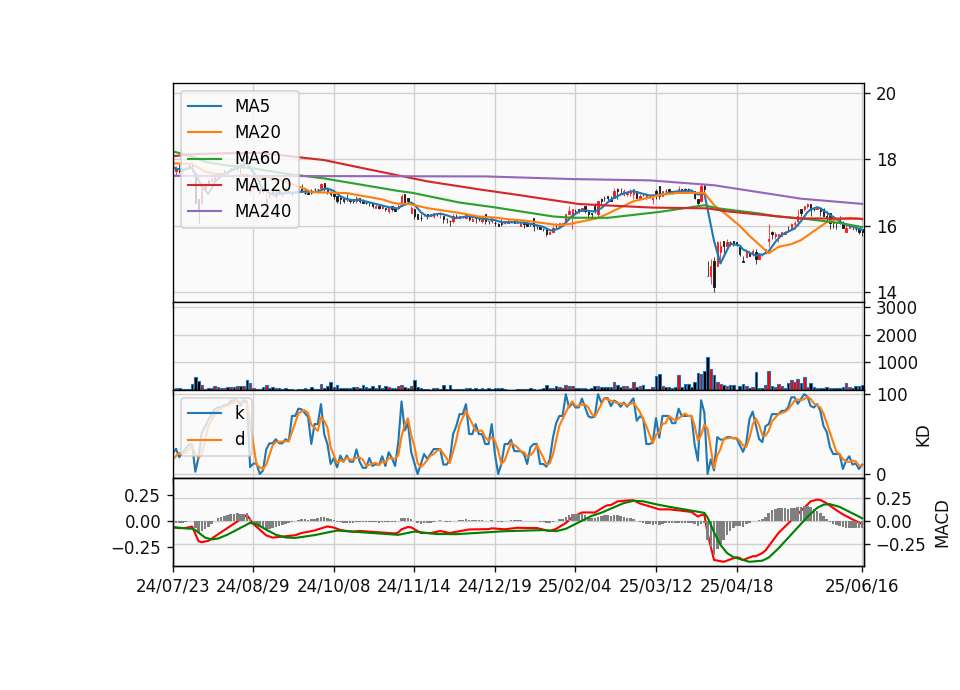Click the blue MA5 legend line sample
This screenshot has height=690, width=960.
point(204,106)
